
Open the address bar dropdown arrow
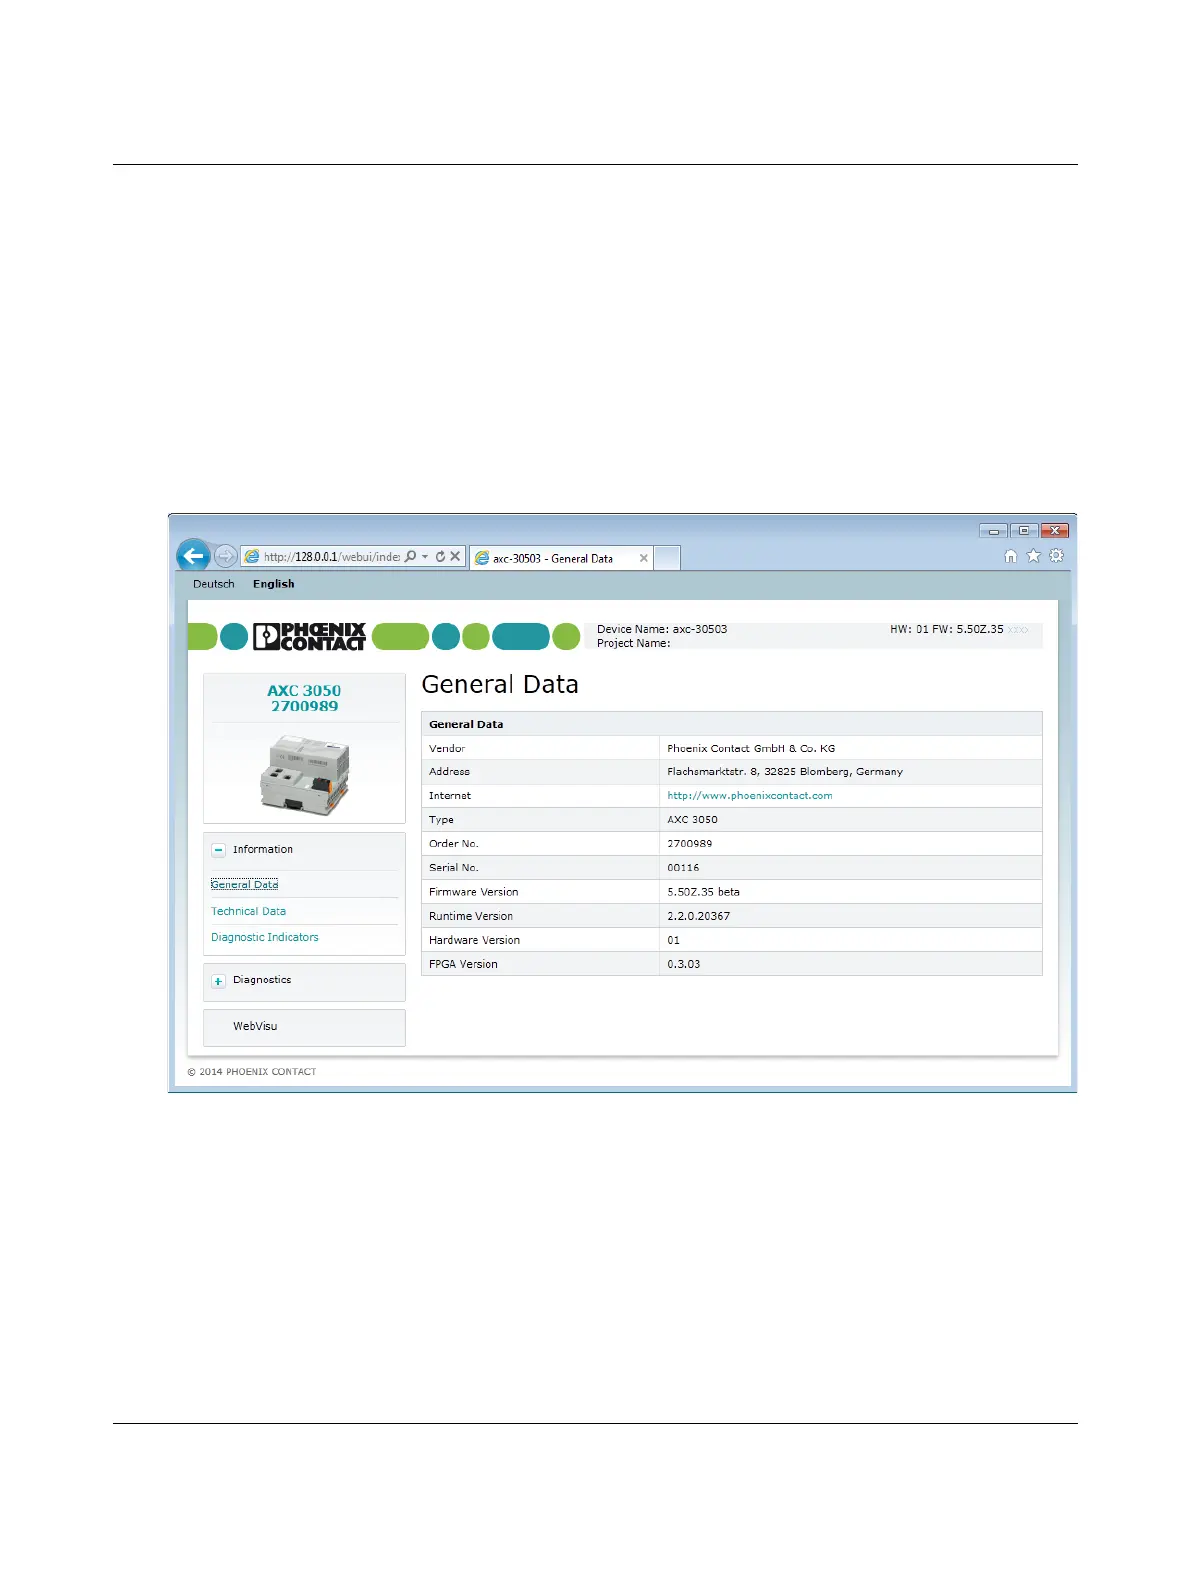click(x=425, y=556)
